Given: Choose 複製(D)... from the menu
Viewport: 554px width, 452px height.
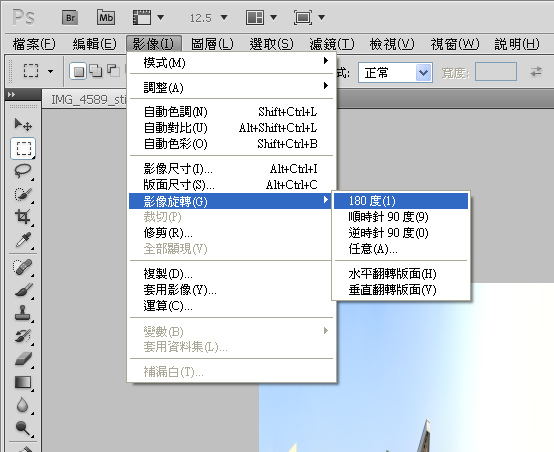Looking at the screenshot, I should click(231, 274).
